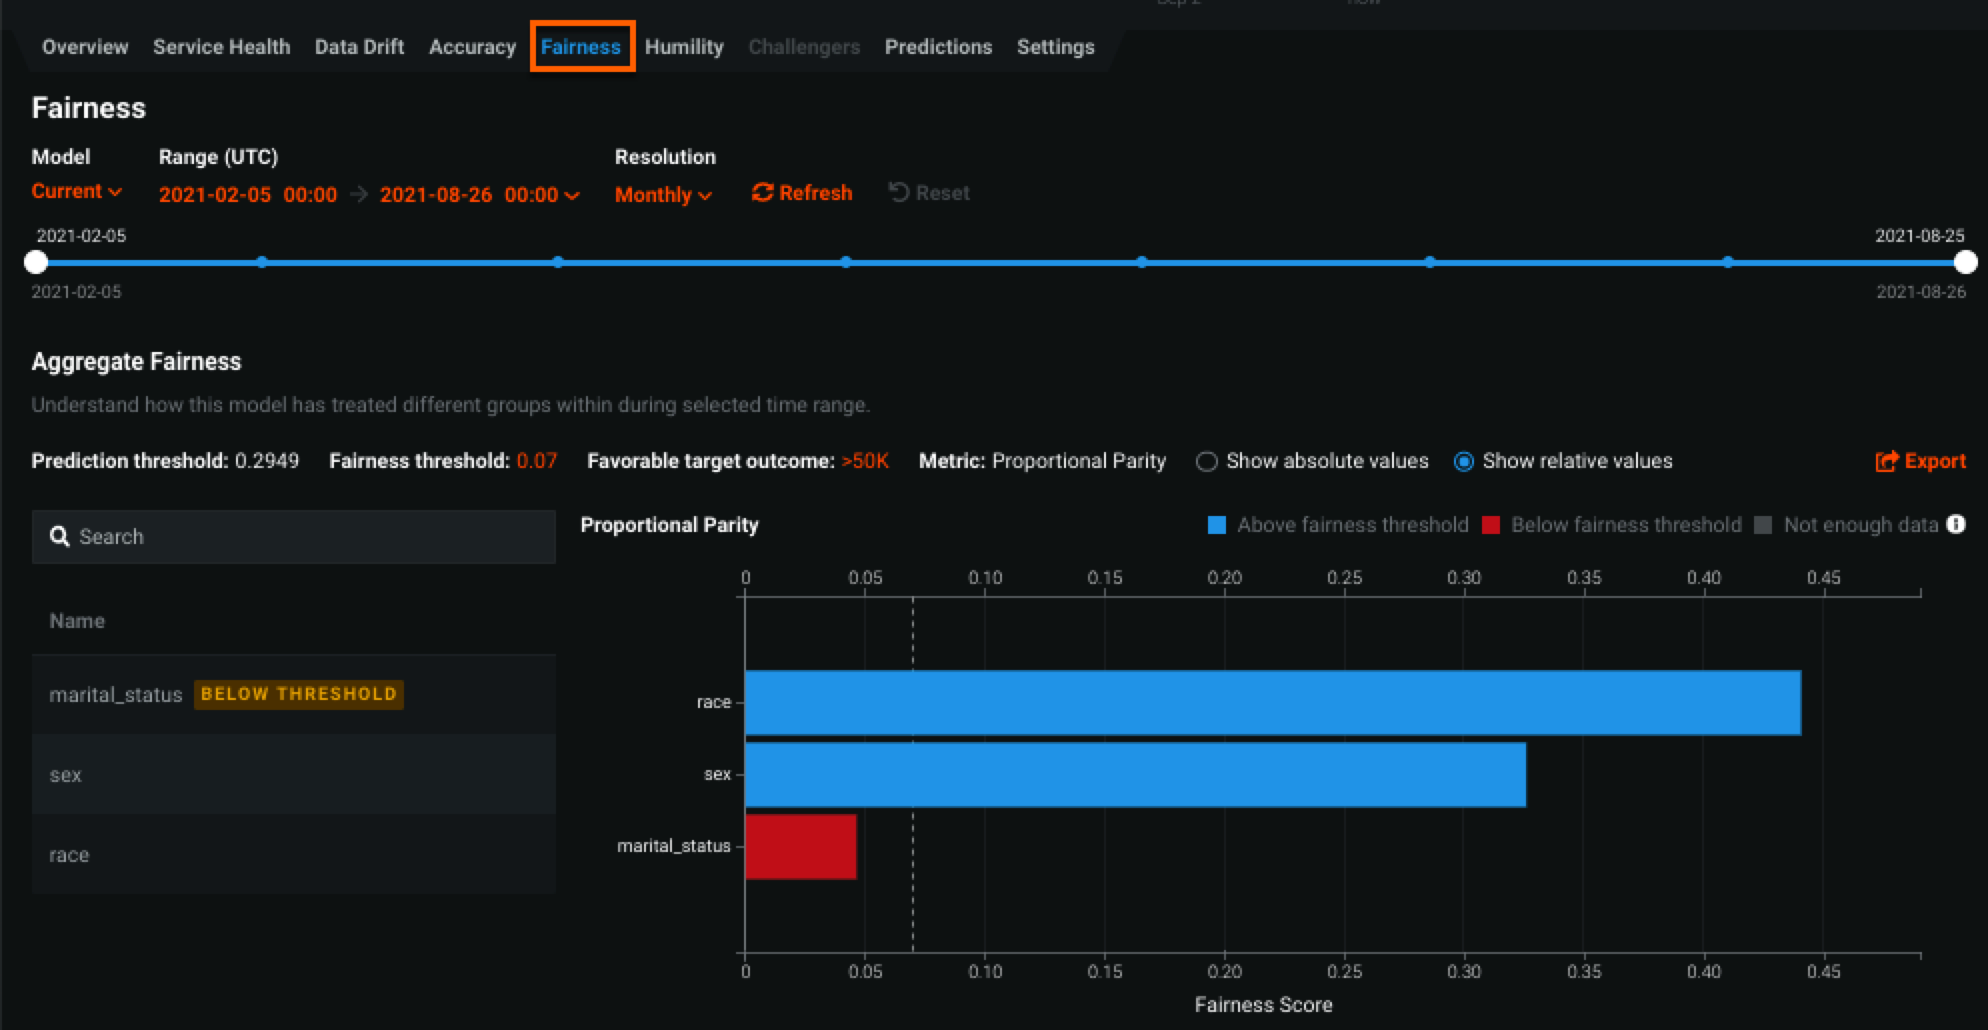Select the Show absolute values radio button
The image size is (1988, 1030).
pos(1207,462)
